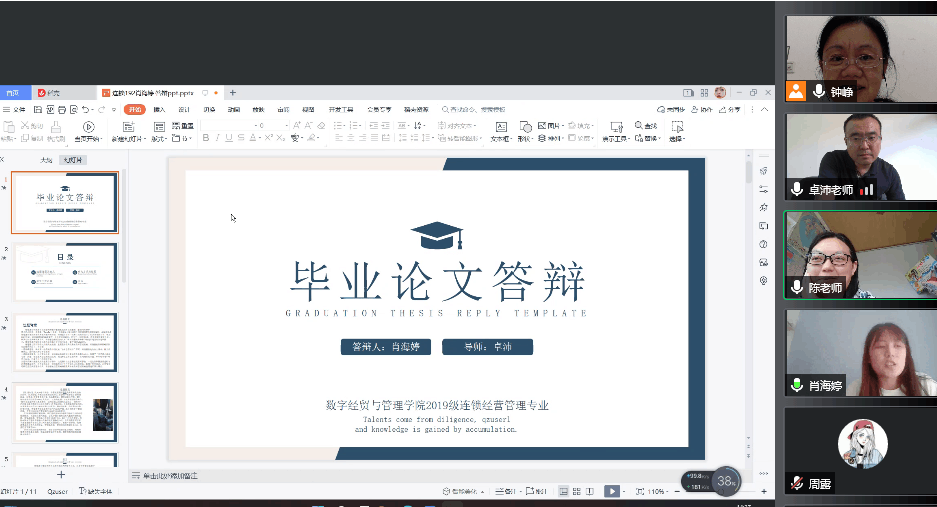Viewport: 937px width, 507px height.
Task: Open the 插入 (Insert) ribbon tab
Action: [x=159, y=109]
